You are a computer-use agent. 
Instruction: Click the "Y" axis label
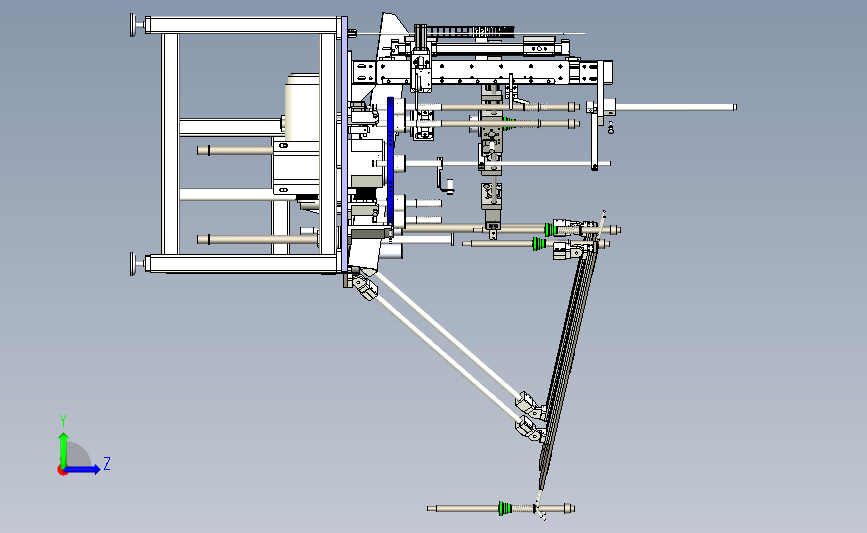point(63,421)
